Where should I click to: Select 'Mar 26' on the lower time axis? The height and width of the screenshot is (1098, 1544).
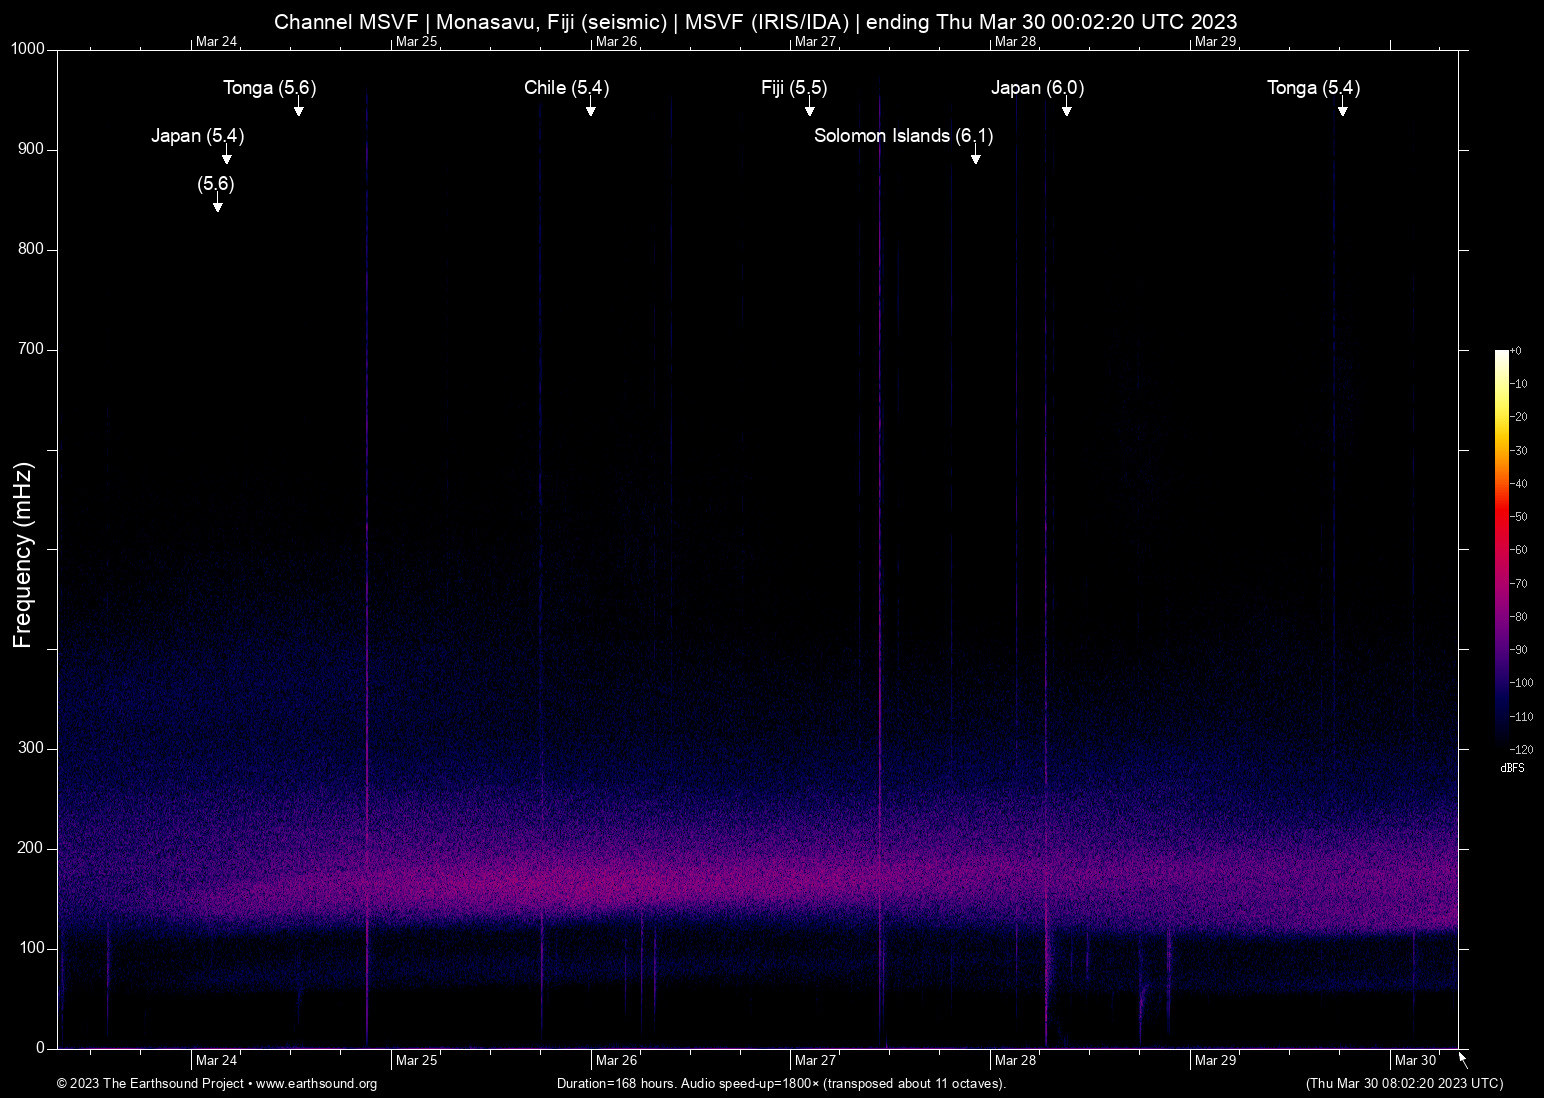click(616, 1061)
